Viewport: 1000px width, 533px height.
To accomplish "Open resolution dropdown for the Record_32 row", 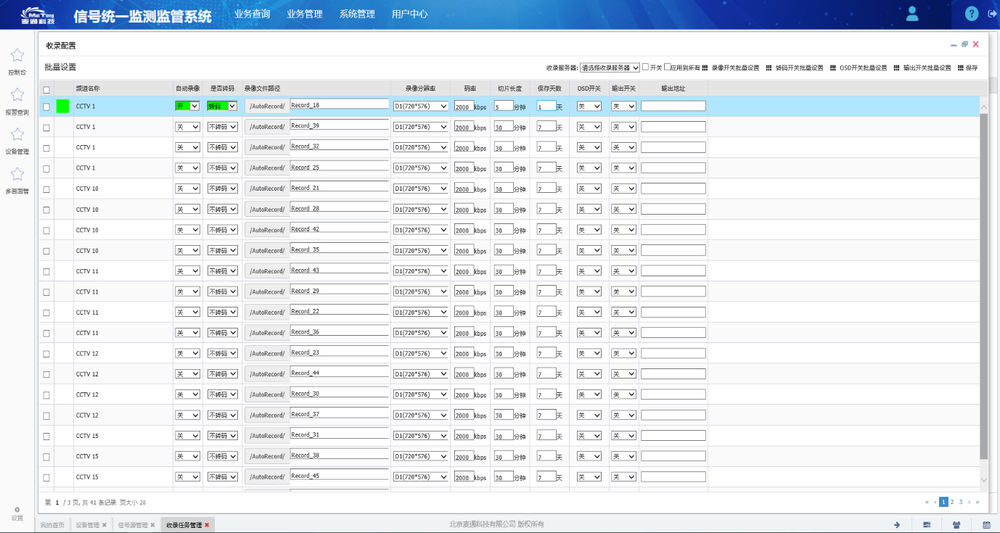I will tap(420, 147).
